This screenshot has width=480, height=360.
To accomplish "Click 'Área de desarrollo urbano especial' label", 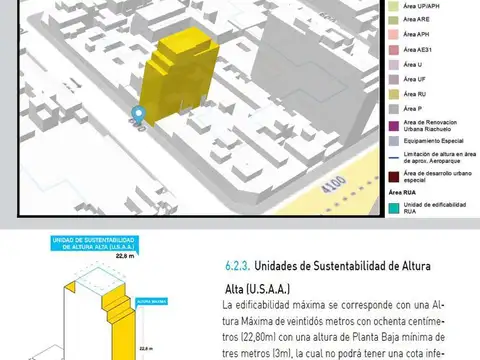I will pos(437,176).
